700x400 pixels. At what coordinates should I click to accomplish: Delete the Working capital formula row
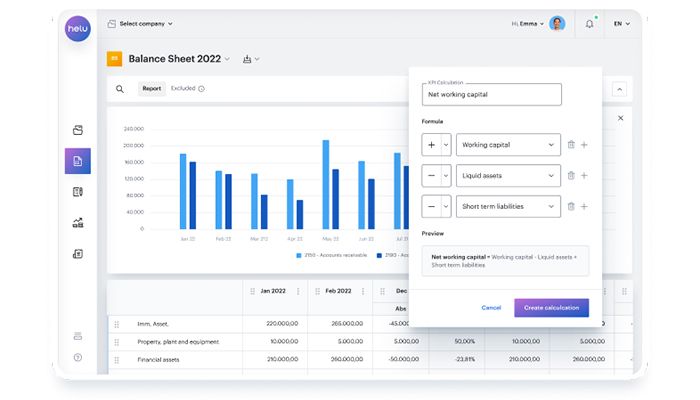(x=571, y=145)
